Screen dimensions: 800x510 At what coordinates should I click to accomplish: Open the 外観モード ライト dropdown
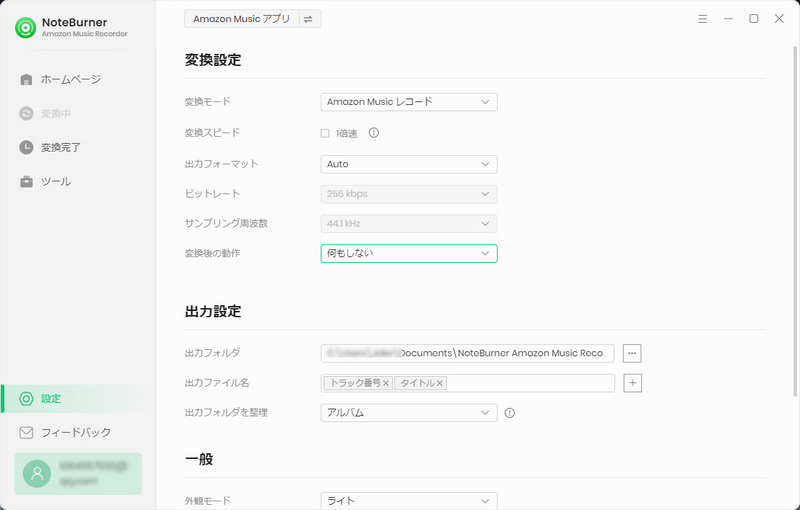[409, 501]
